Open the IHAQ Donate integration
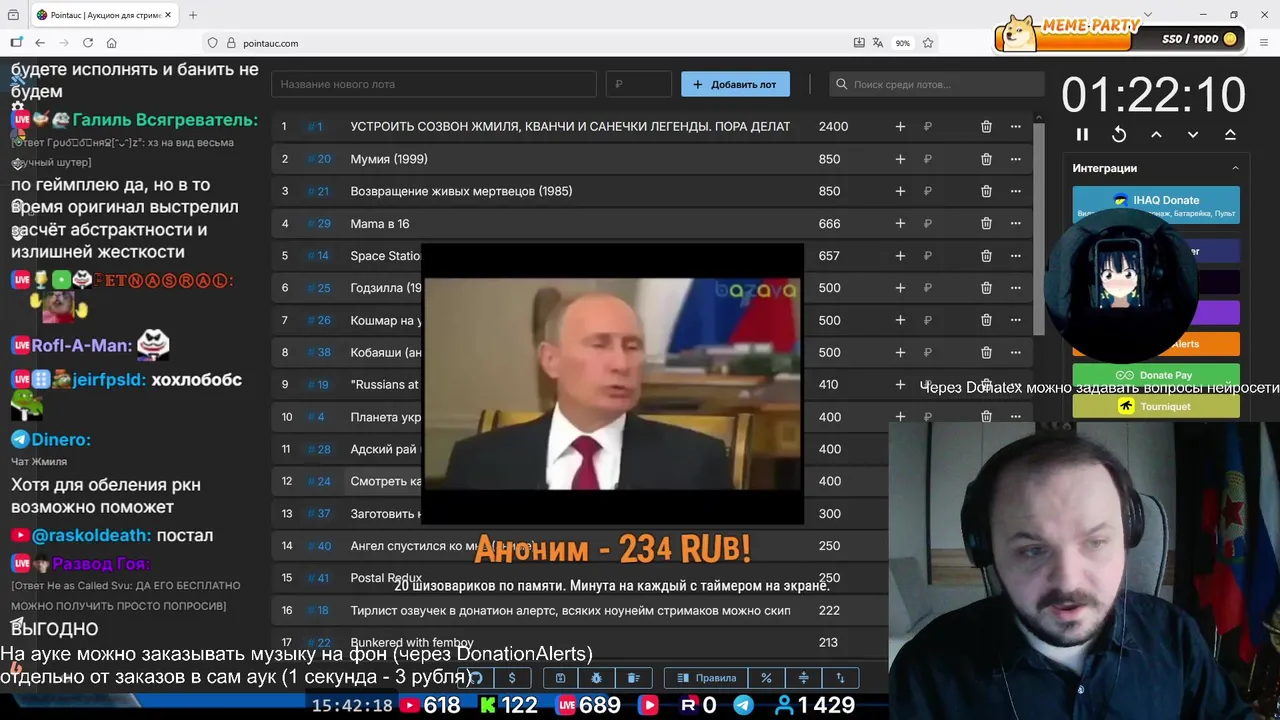This screenshot has width=1280, height=720. coord(1156,204)
